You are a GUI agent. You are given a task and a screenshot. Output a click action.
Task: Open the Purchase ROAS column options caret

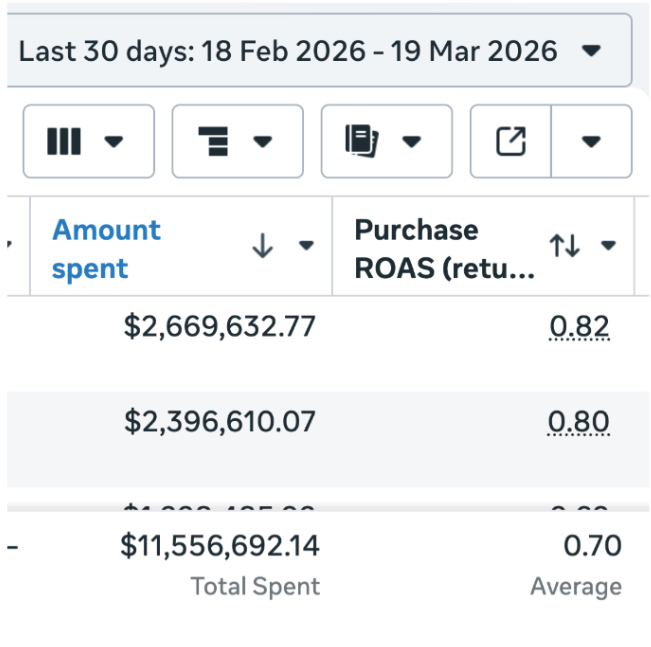(x=608, y=246)
